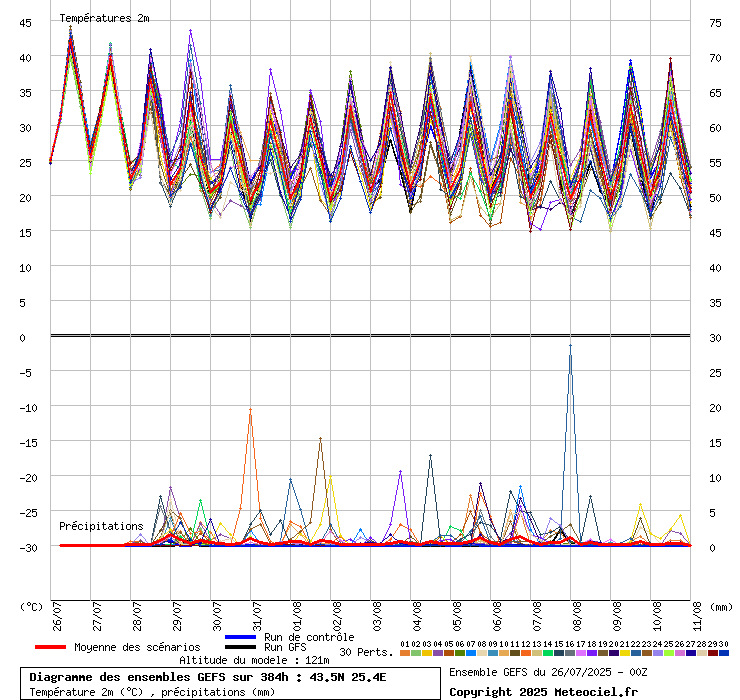Click the brown precipitation peak near 02/08

[320, 439]
